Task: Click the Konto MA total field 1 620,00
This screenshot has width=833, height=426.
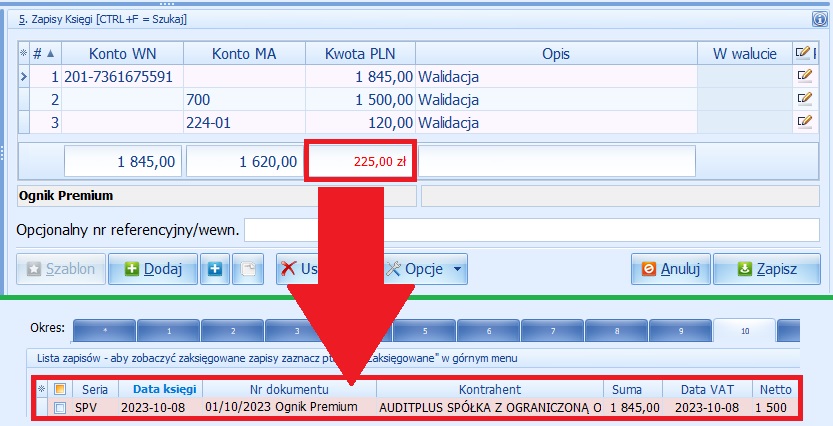Action: pos(243,161)
